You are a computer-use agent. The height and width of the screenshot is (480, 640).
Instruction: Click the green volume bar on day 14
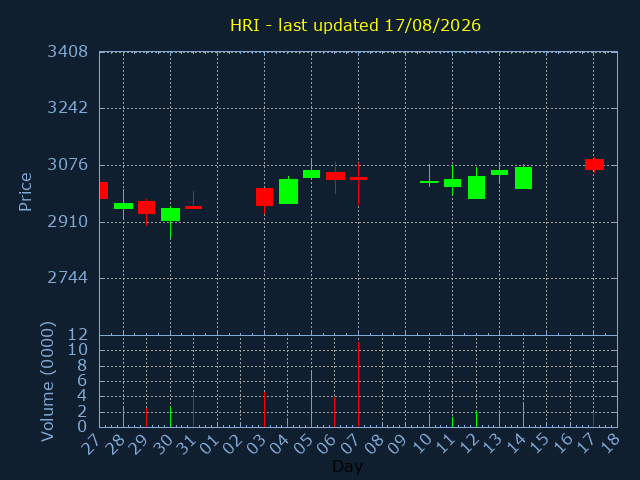(x=523, y=415)
